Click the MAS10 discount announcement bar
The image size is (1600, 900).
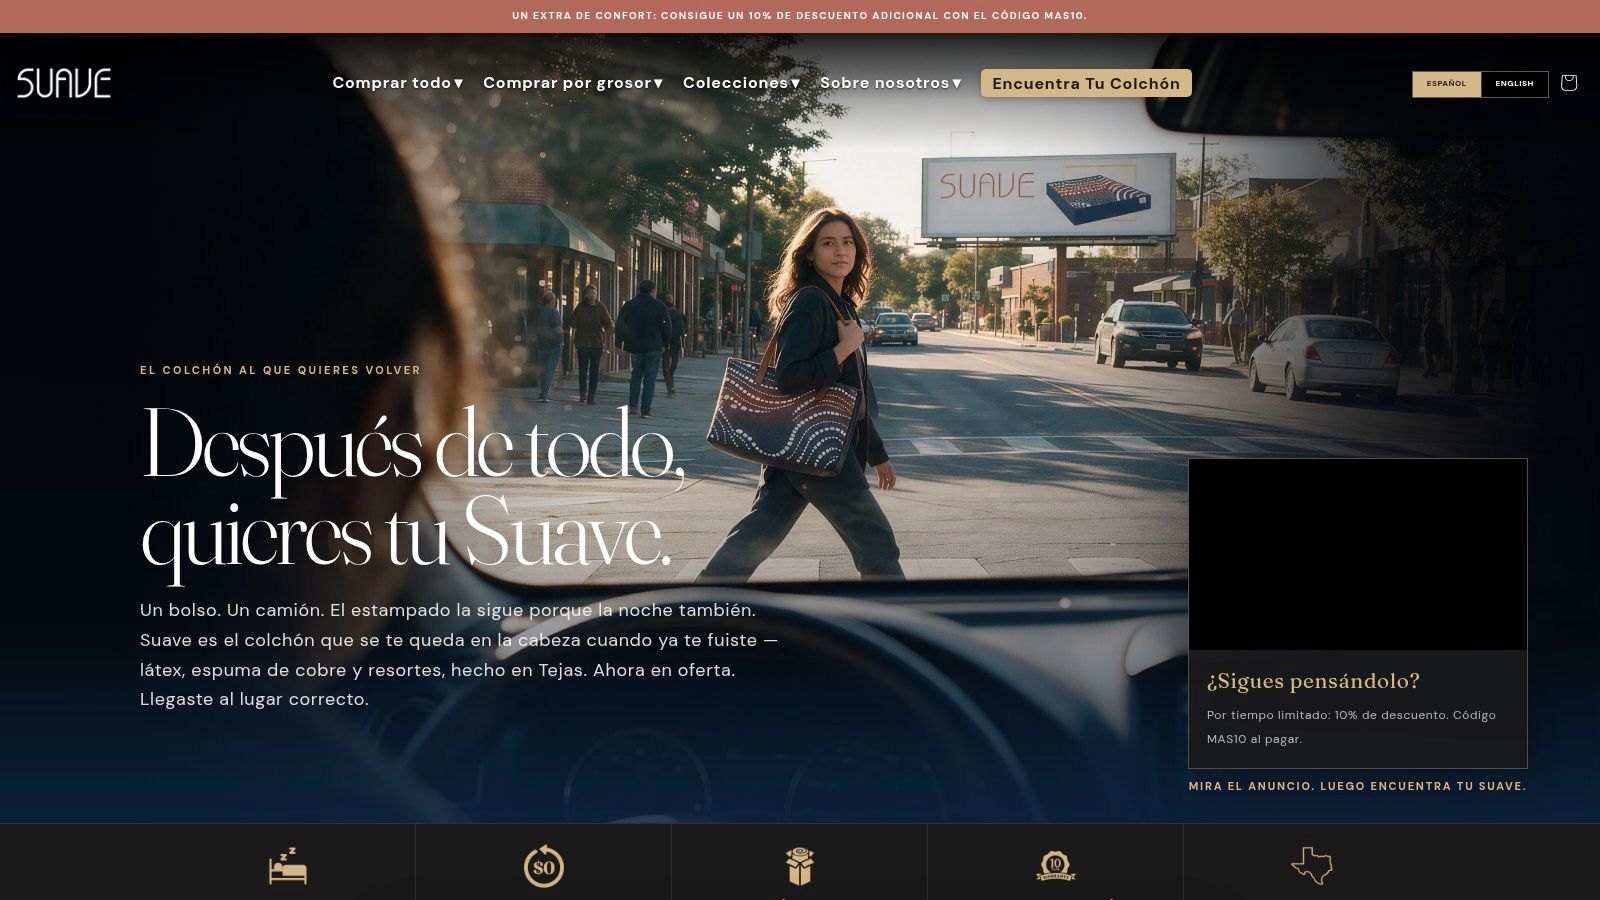800,16
